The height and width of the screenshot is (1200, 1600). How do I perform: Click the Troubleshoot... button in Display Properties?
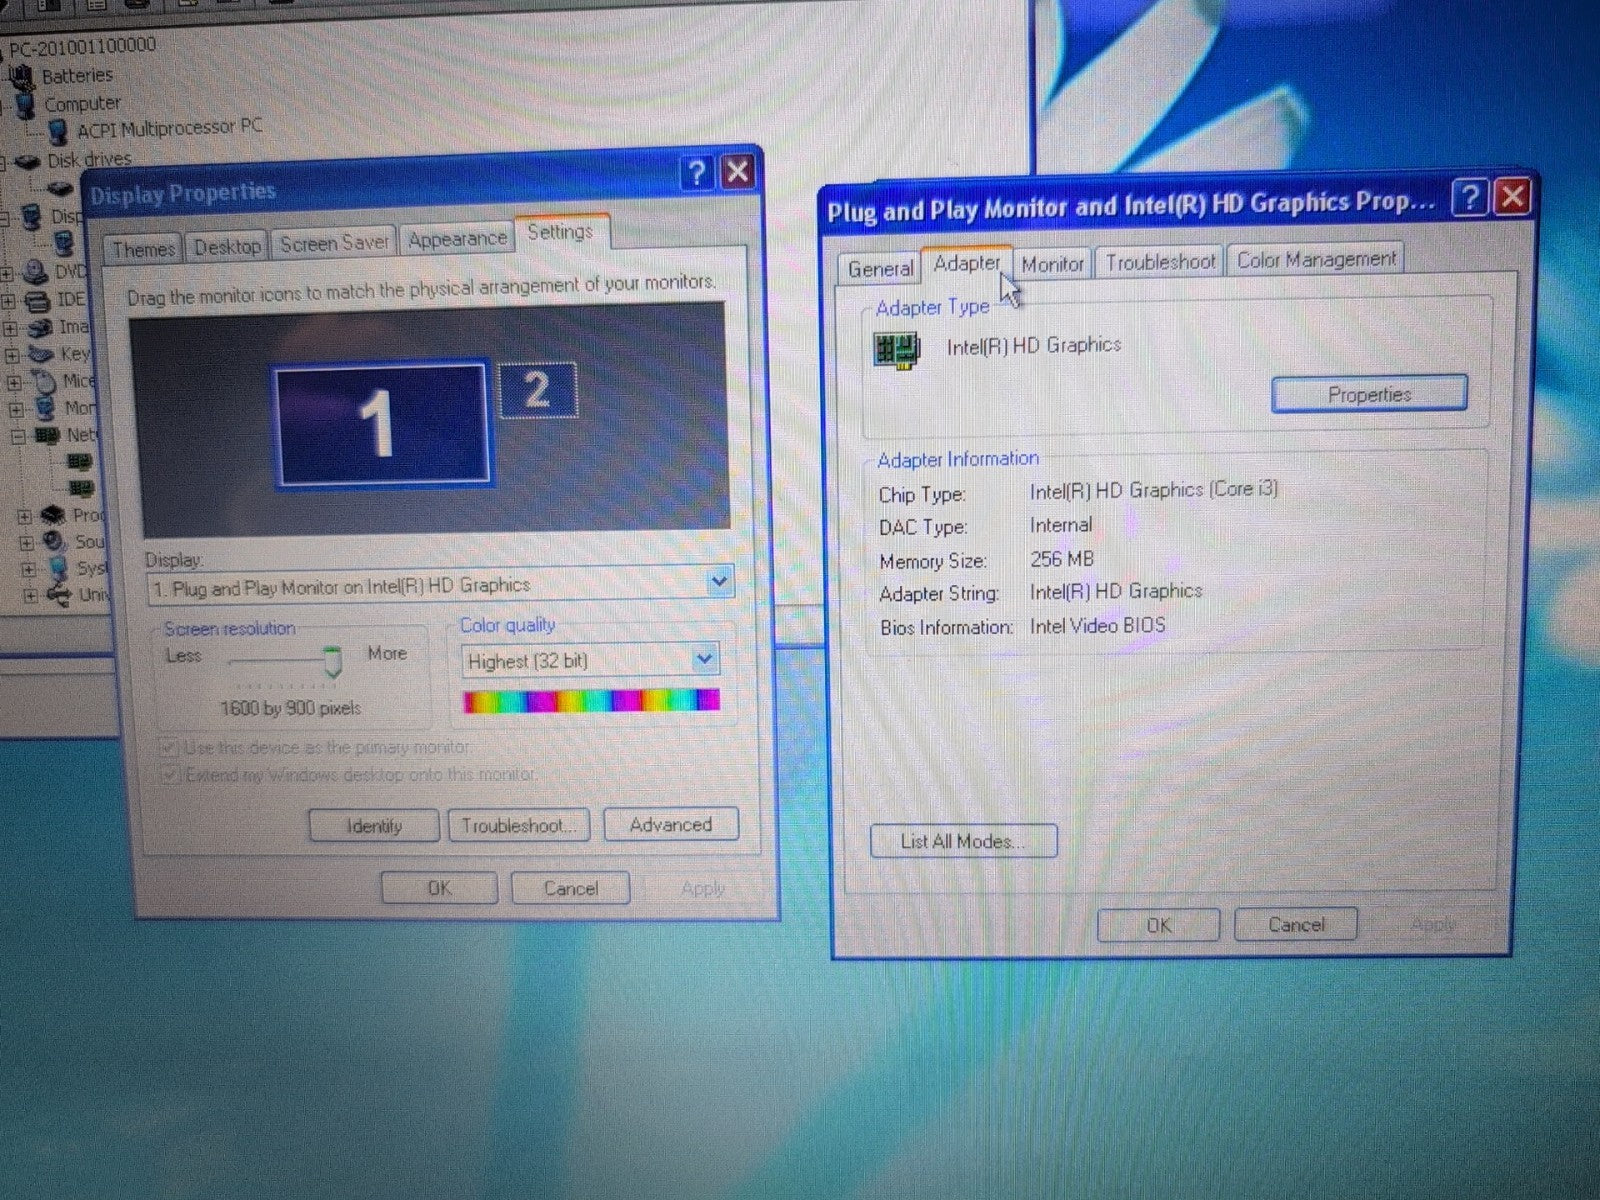click(x=518, y=825)
